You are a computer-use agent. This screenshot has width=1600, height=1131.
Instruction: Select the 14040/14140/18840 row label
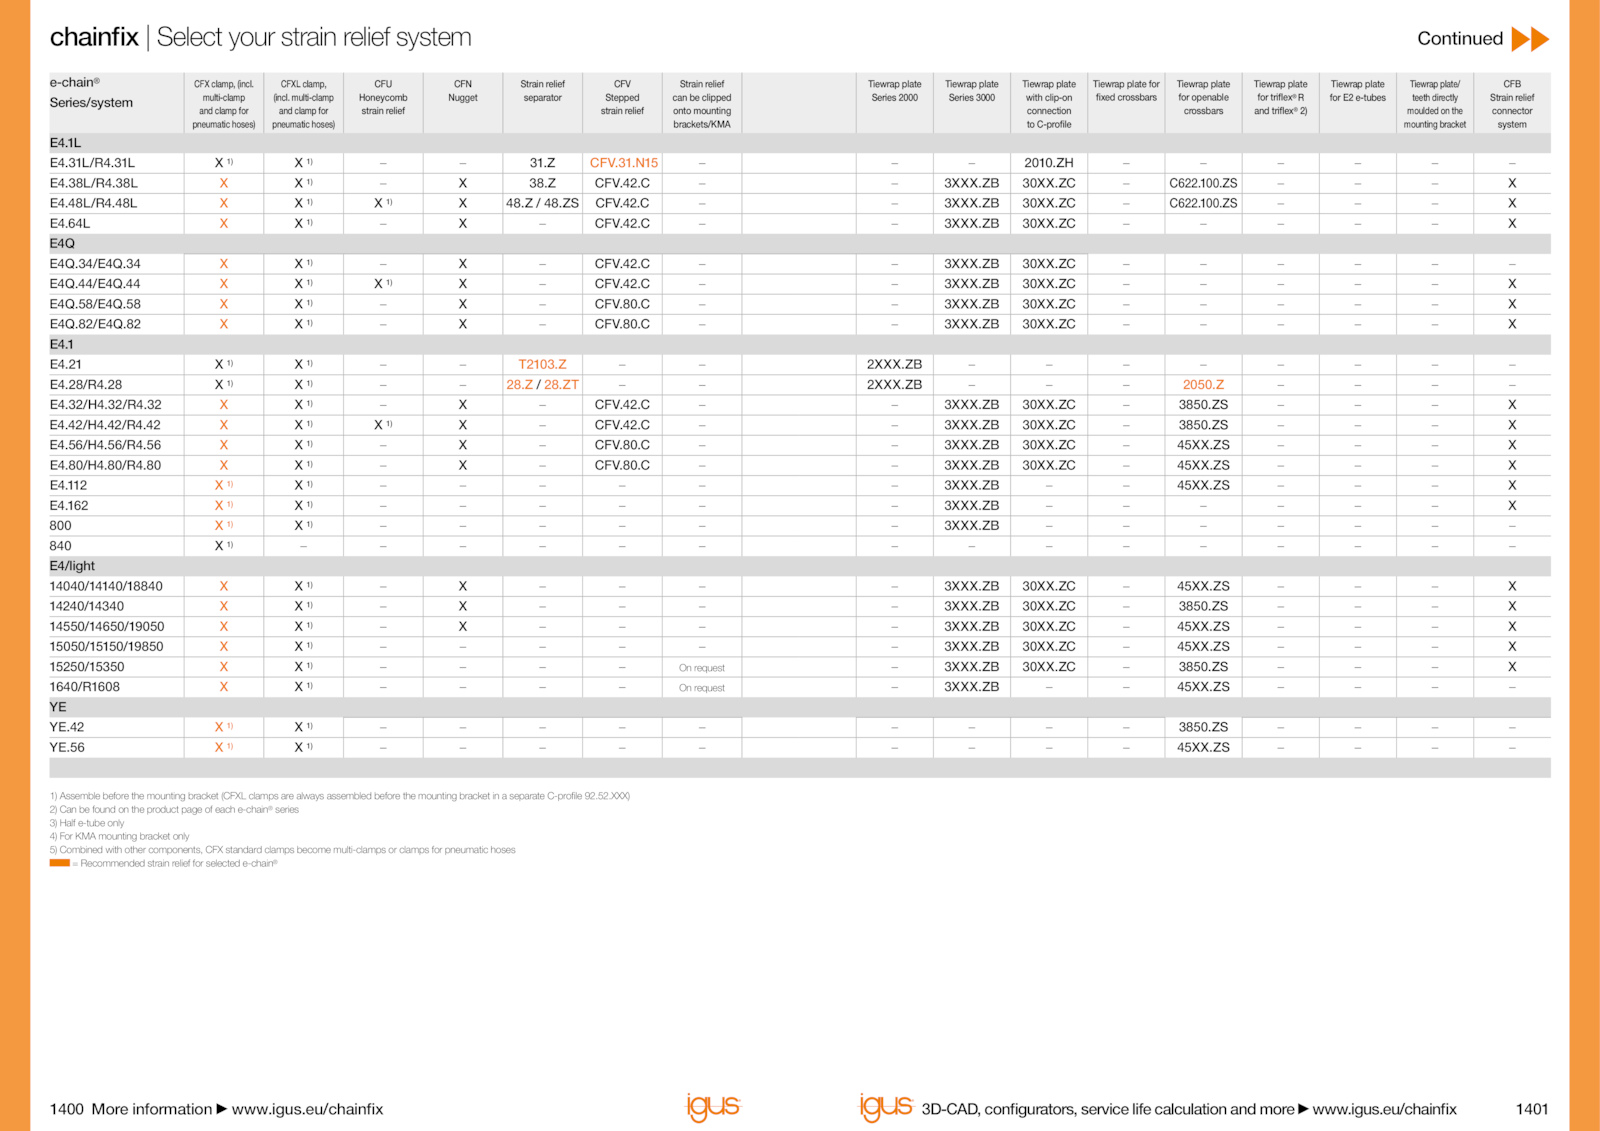[x=106, y=586]
